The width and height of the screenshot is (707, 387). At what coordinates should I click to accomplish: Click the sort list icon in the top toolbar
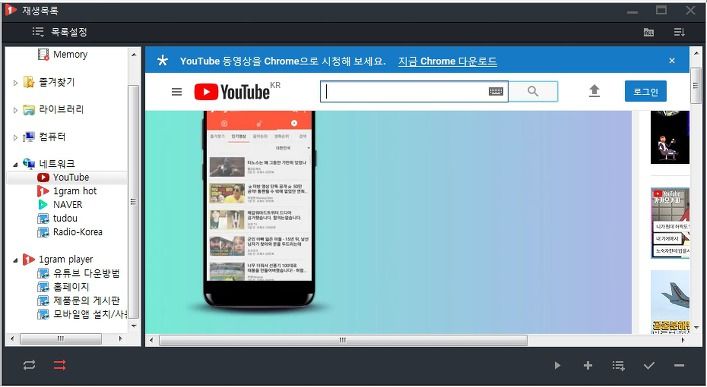679,32
